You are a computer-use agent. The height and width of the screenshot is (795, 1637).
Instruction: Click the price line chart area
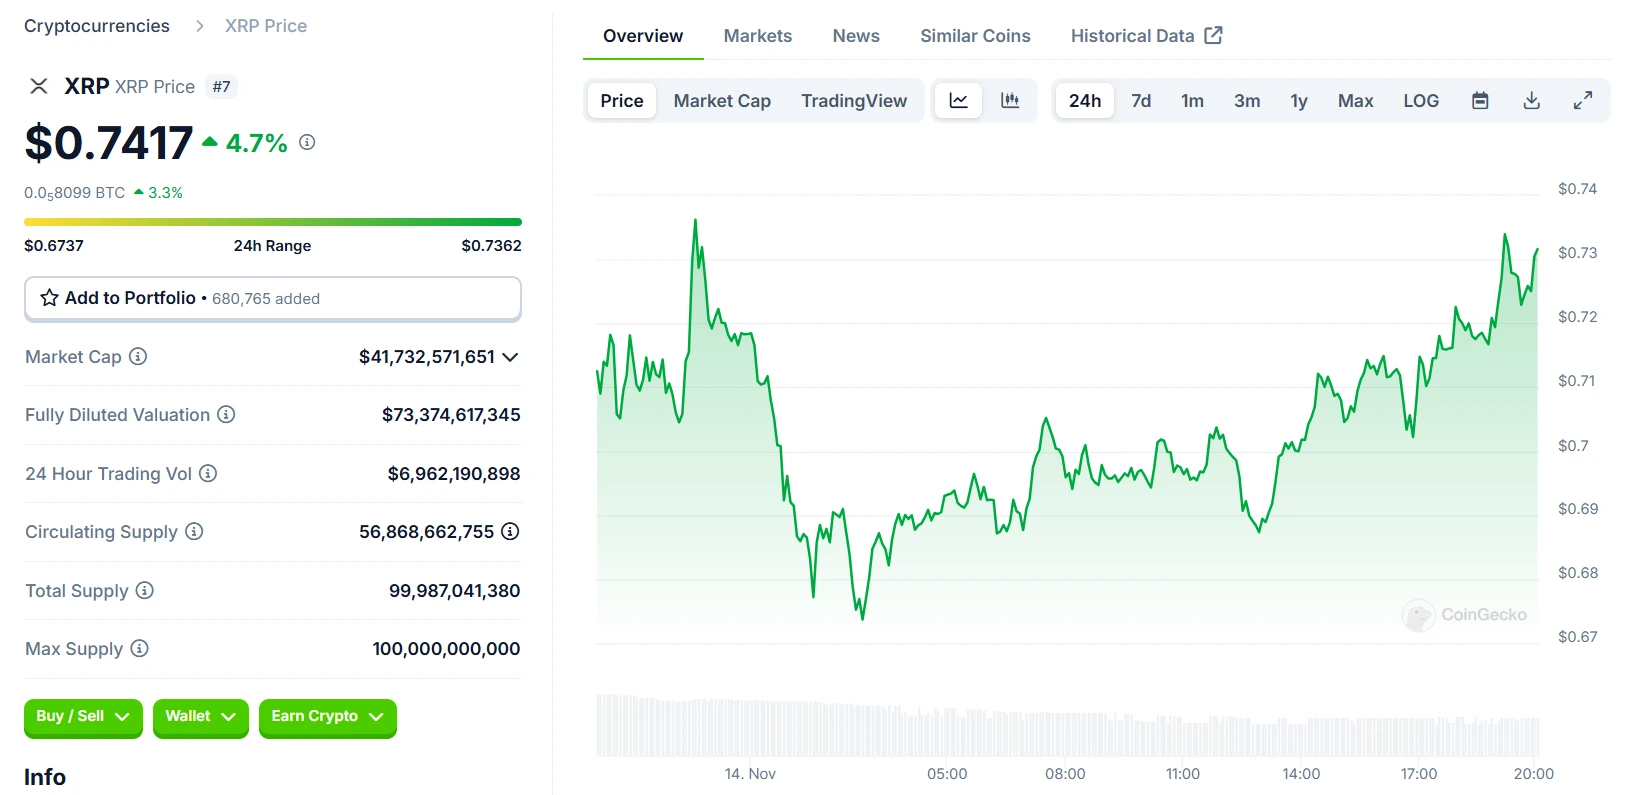1067,420
